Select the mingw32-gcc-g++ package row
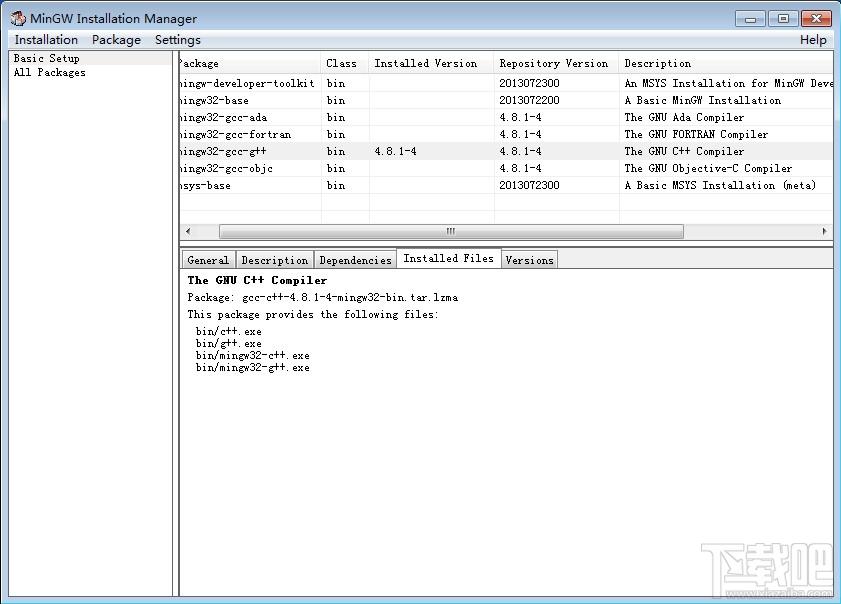Viewport: 841px width, 604px height. [x=506, y=151]
